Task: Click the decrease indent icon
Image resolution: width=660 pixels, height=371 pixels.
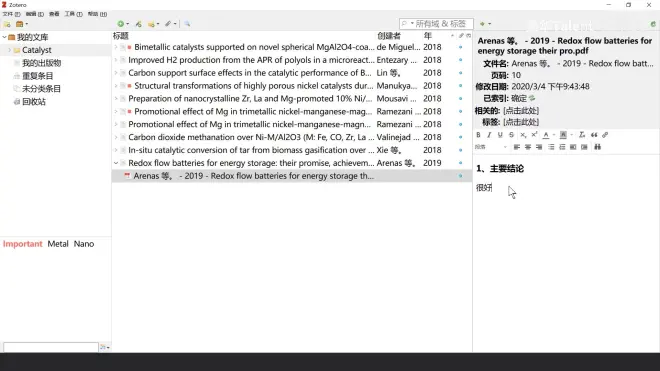Action: [573, 147]
